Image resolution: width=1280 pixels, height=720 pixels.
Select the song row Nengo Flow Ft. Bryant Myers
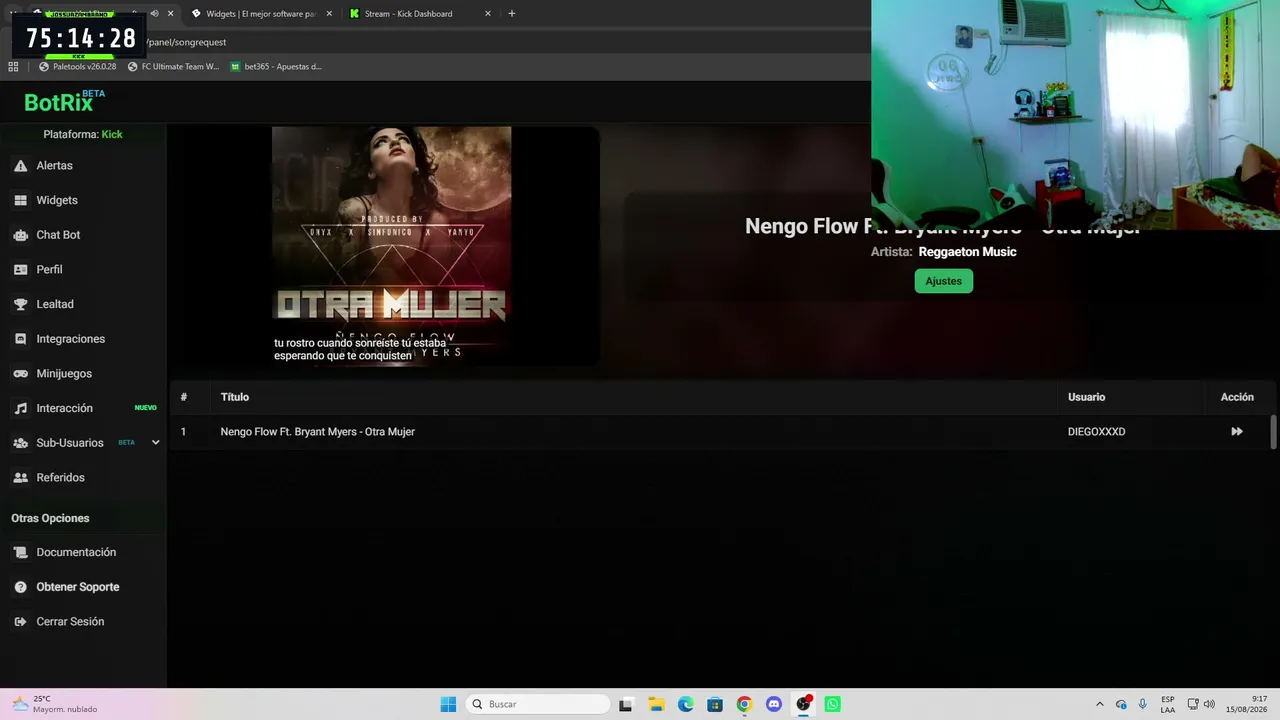point(722,432)
